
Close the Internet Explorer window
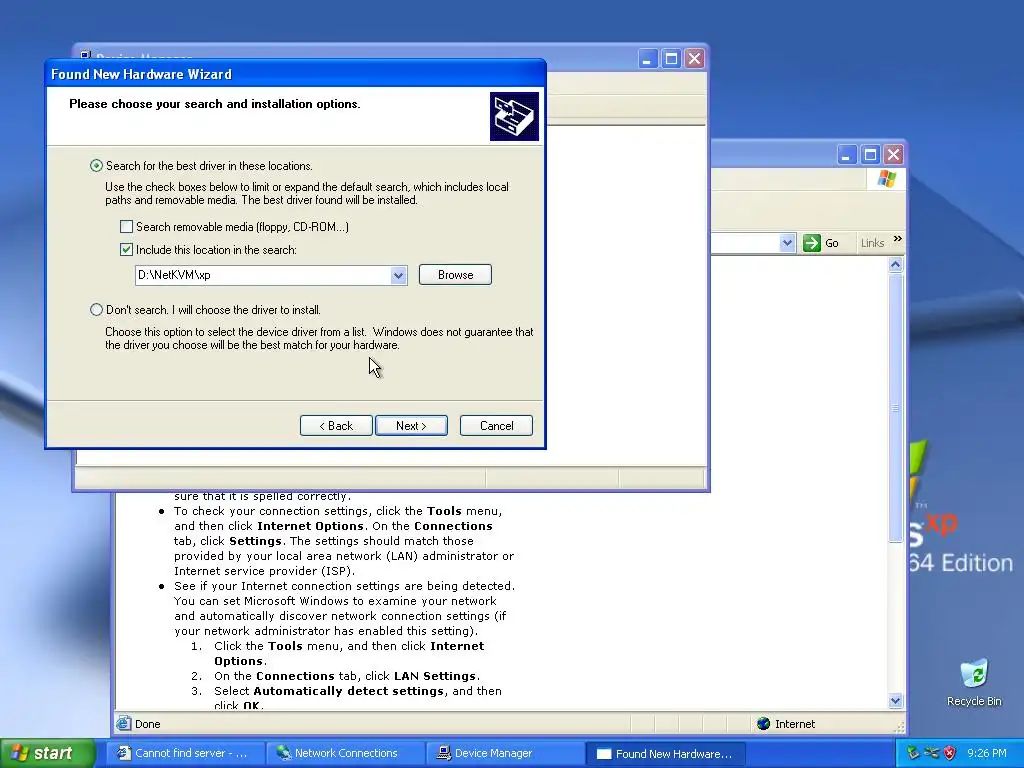coord(893,155)
